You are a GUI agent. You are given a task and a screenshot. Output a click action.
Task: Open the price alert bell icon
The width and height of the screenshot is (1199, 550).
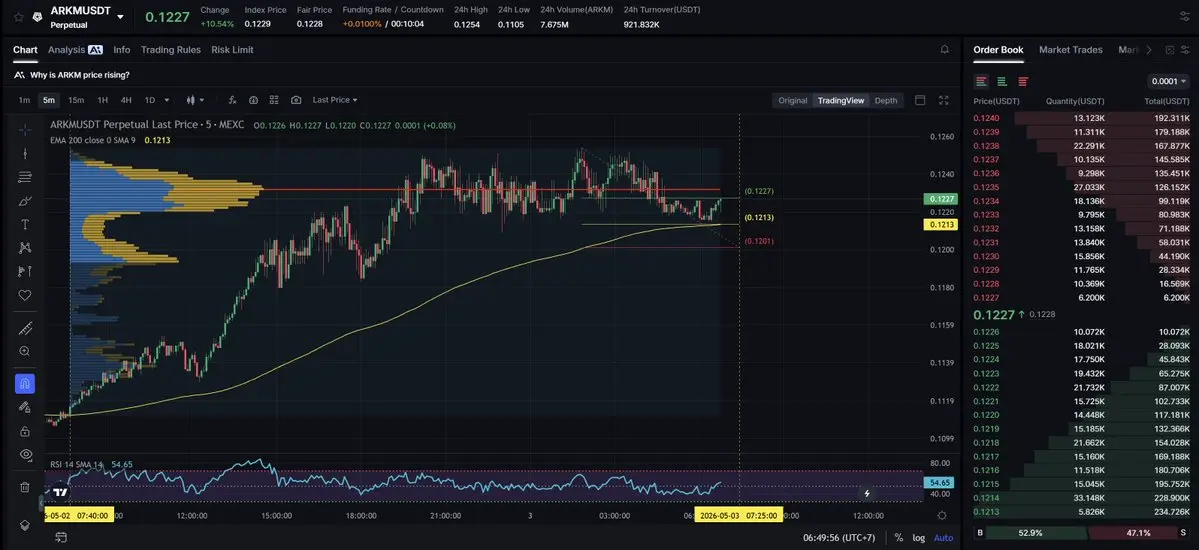coord(944,50)
